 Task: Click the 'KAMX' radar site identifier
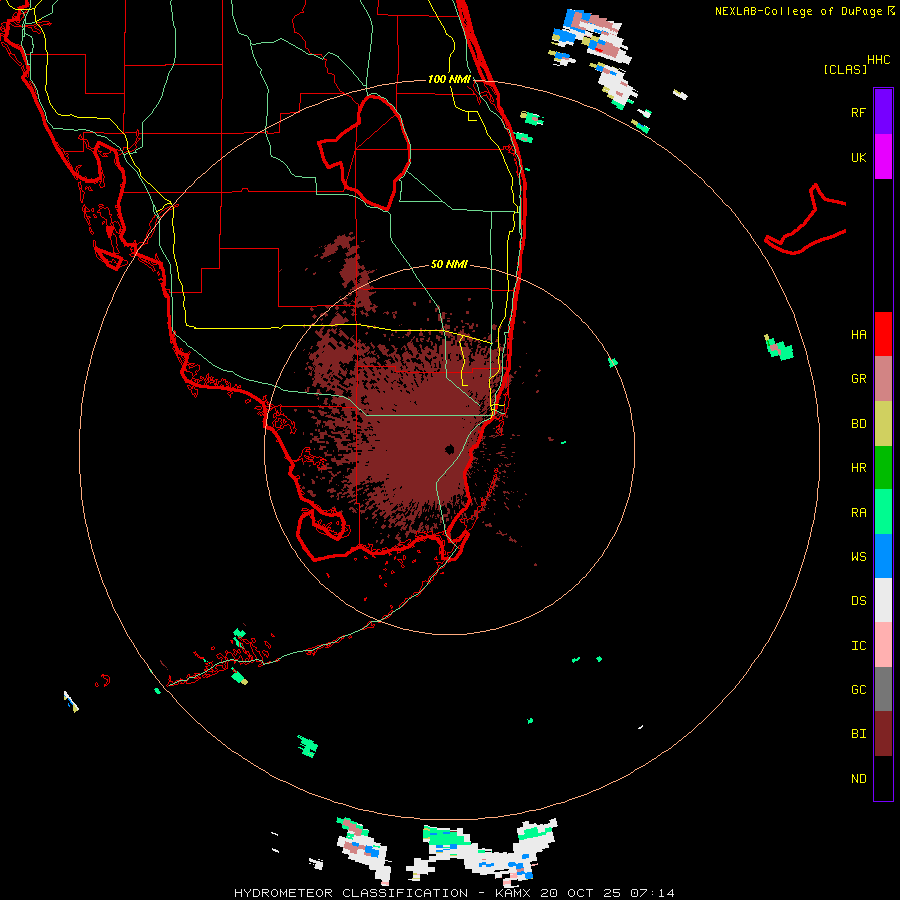click(x=513, y=893)
